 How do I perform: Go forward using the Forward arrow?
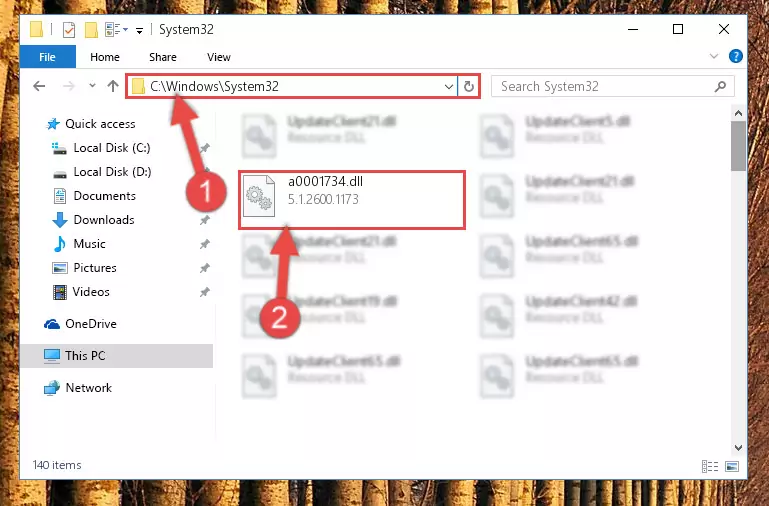[x=69, y=86]
